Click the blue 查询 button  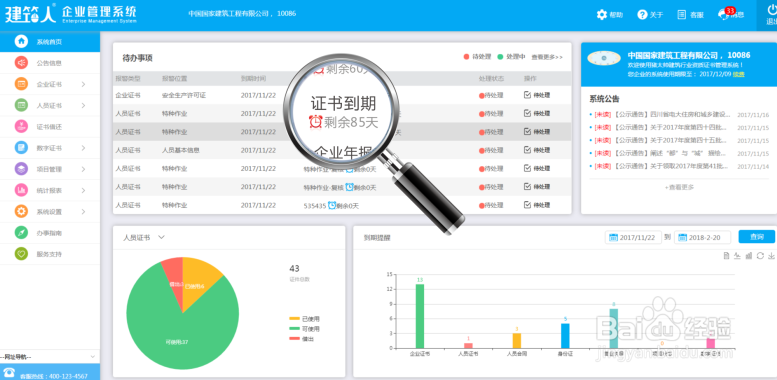tap(756, 237)
